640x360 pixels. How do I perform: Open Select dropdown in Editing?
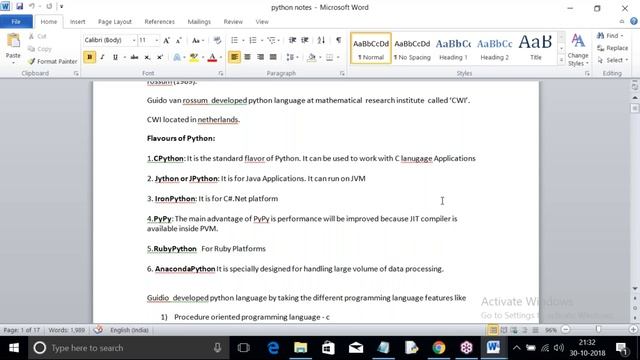pyautogui.click(x=613, y=60)
